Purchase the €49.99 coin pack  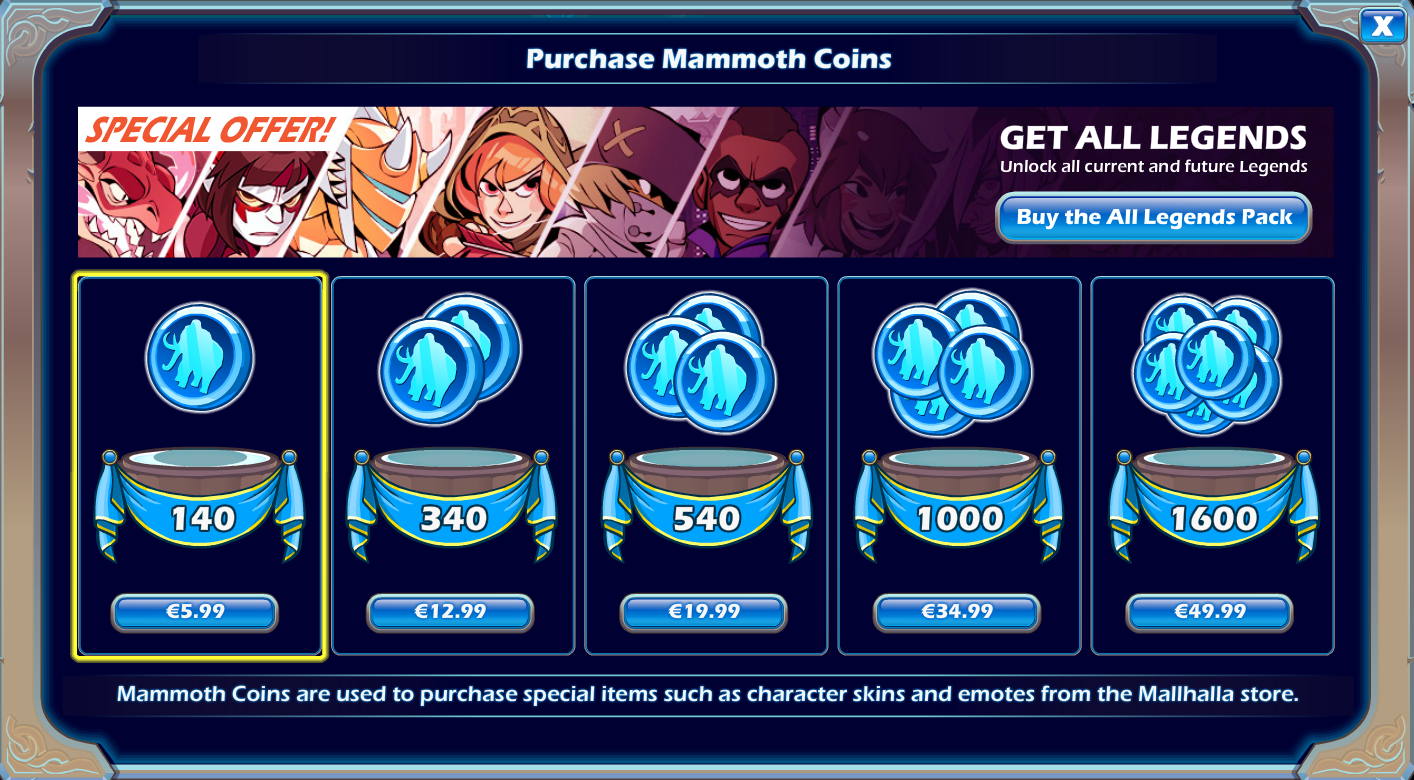coord(1210,612)
